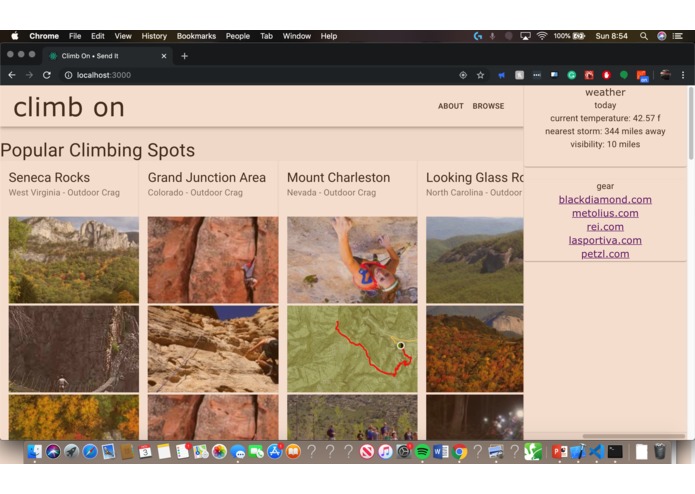The width and height of the screenshot is (695, 494).
Task: Open the Seneca Rocks mountain landscape photo
Action: pos(74,260)
